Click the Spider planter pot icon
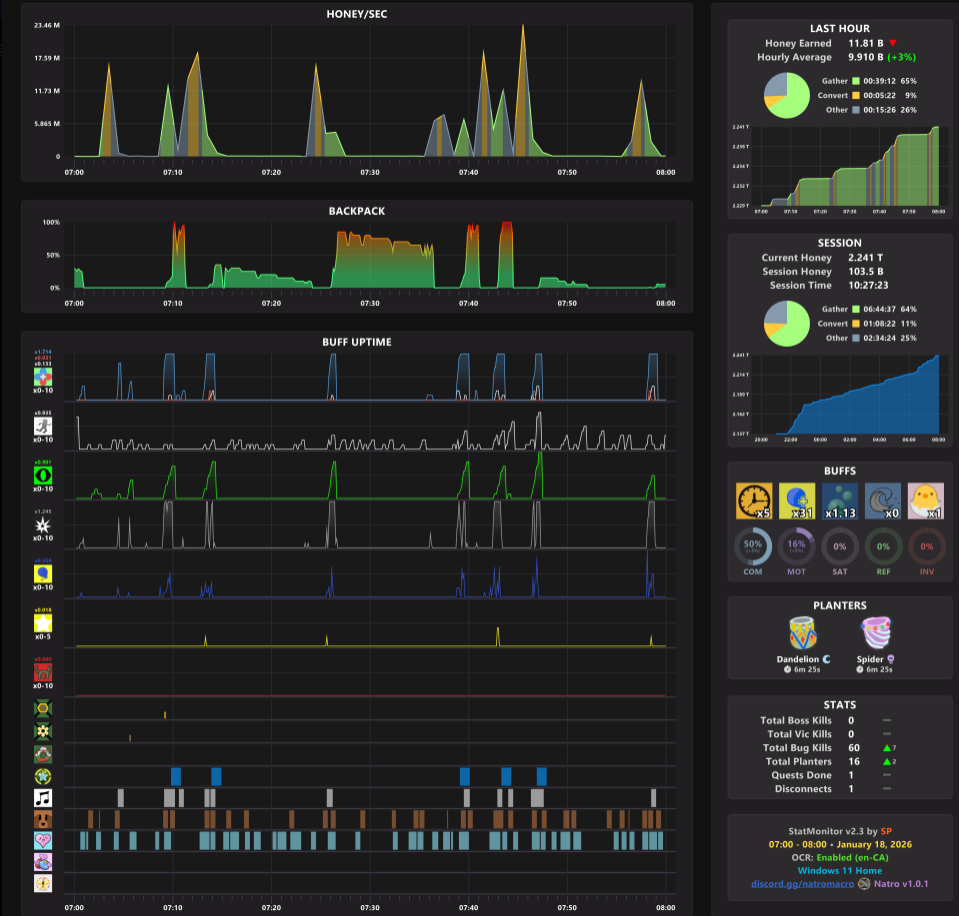Viewport: 959px width, 916px height. 876,633
